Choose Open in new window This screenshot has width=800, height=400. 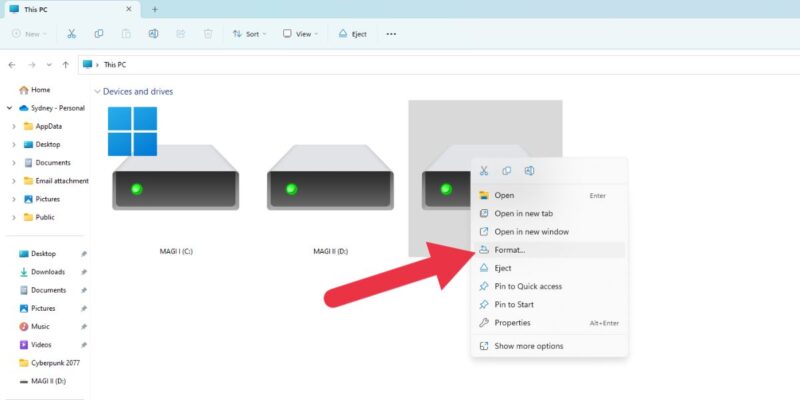click(x=549, y=232)
